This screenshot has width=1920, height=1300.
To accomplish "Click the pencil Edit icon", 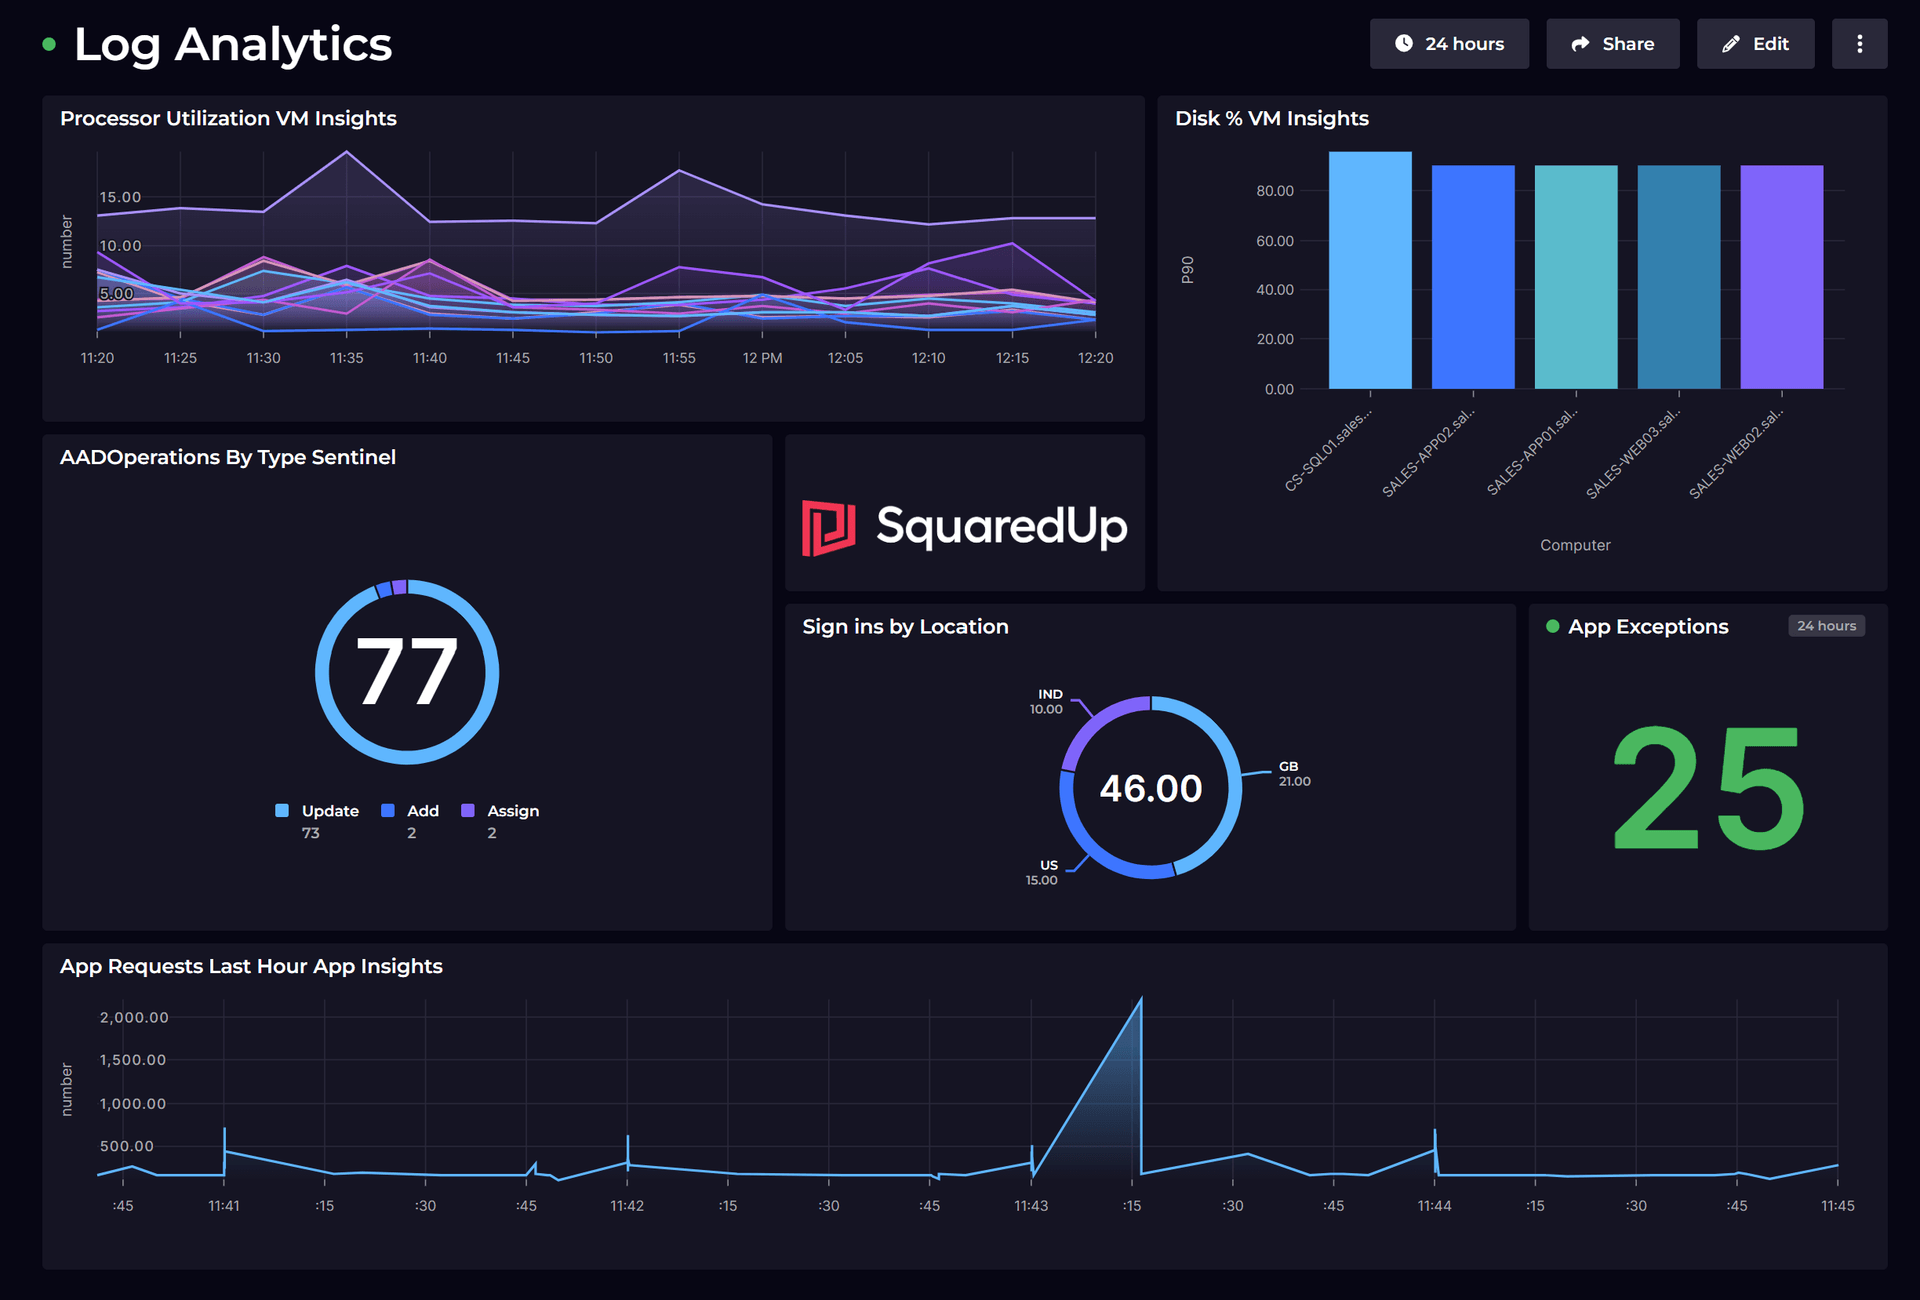I will [x=1731, y=44].
